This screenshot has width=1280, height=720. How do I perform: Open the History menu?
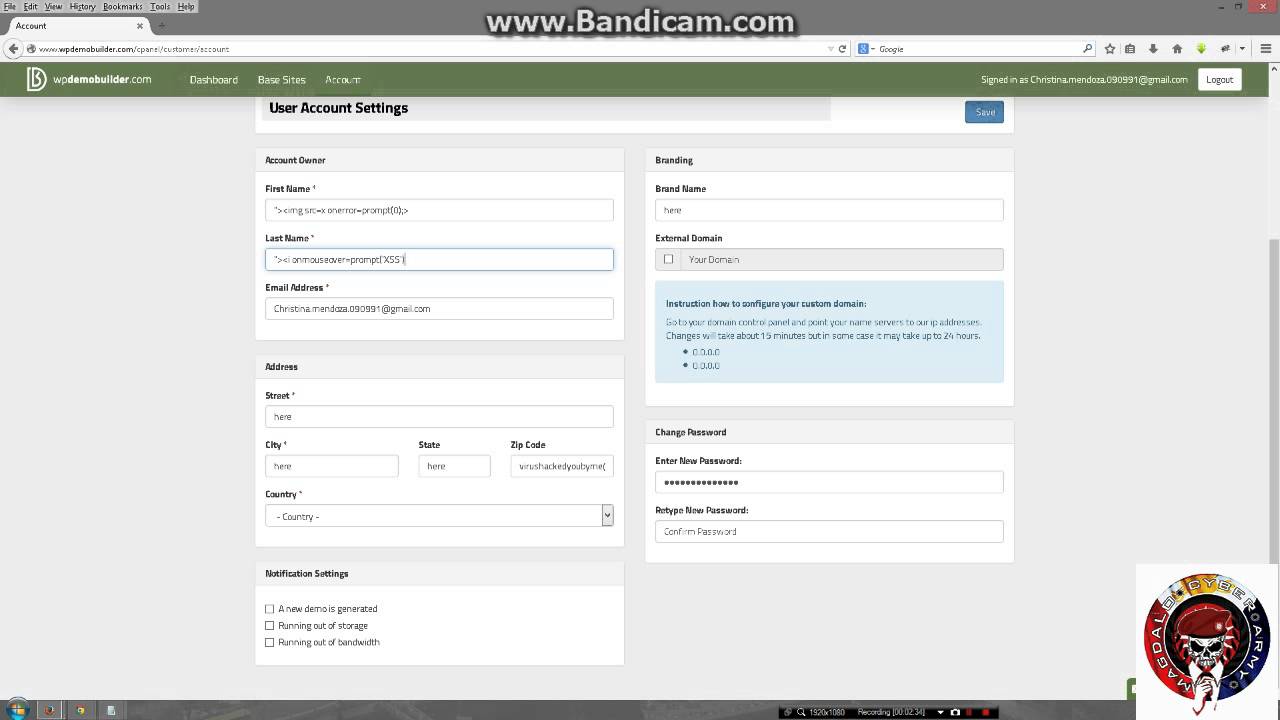pyautogui.click(x=82, y=6)
